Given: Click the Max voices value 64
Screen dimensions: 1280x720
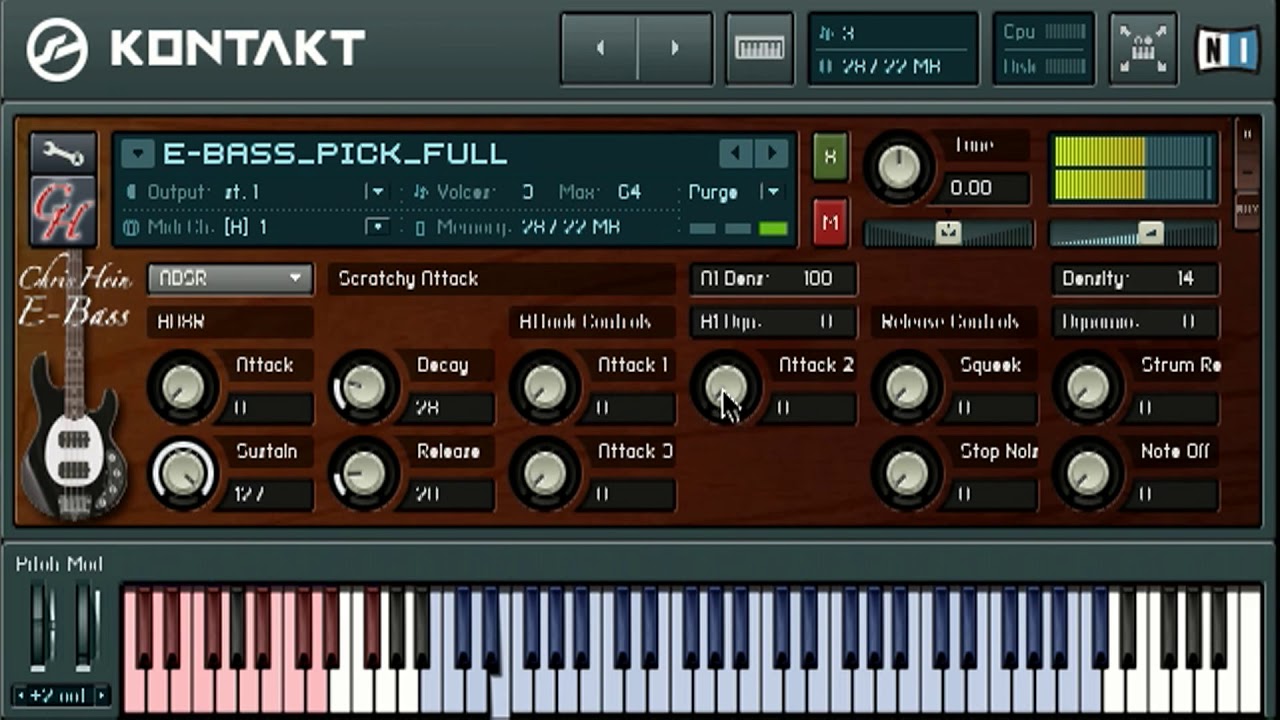Looking at the screenshot, I should coord(629,192).
